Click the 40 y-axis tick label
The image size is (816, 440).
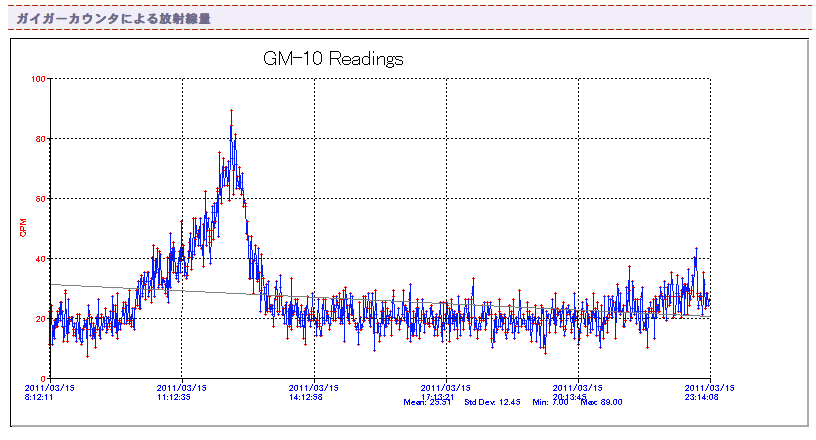(x=40, y=259)
